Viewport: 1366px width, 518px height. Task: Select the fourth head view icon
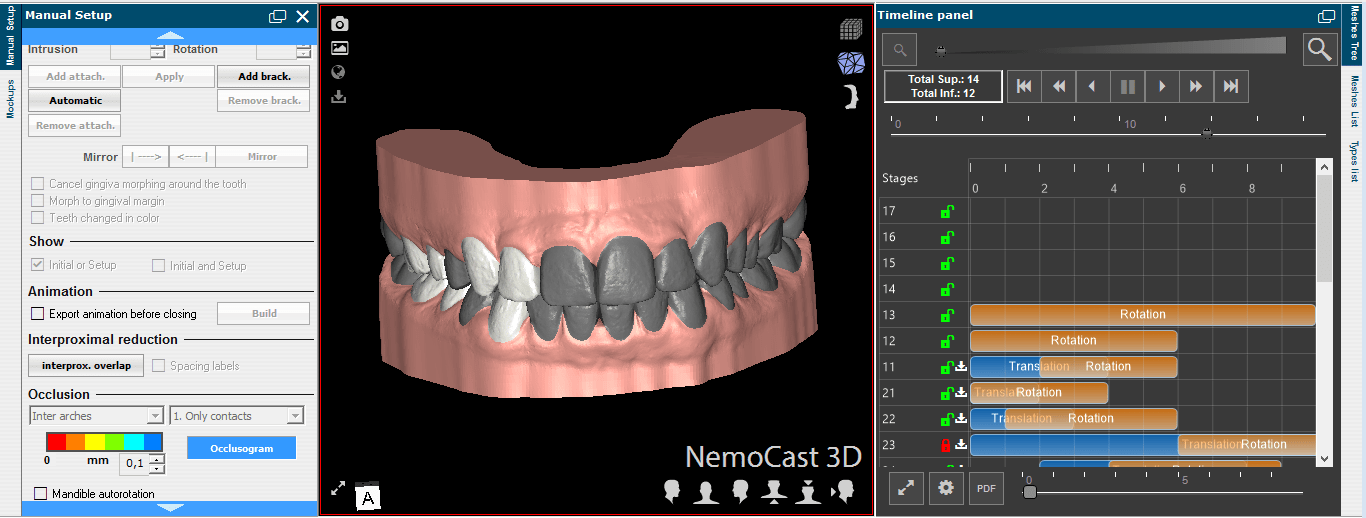[x=774, y=491]
